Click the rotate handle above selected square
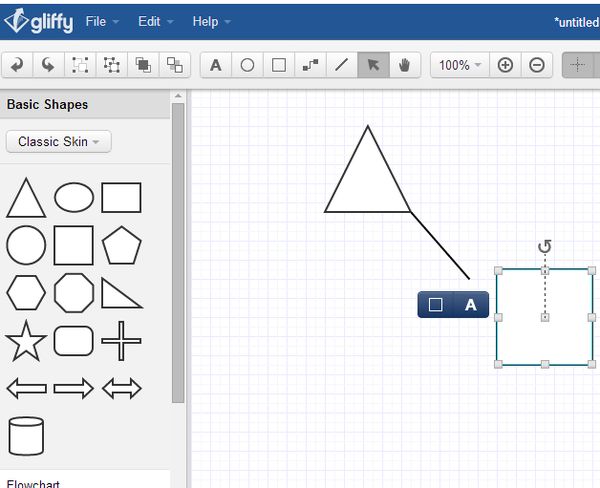The height and width of the screenshot is (488, 600). pos(545,247)
